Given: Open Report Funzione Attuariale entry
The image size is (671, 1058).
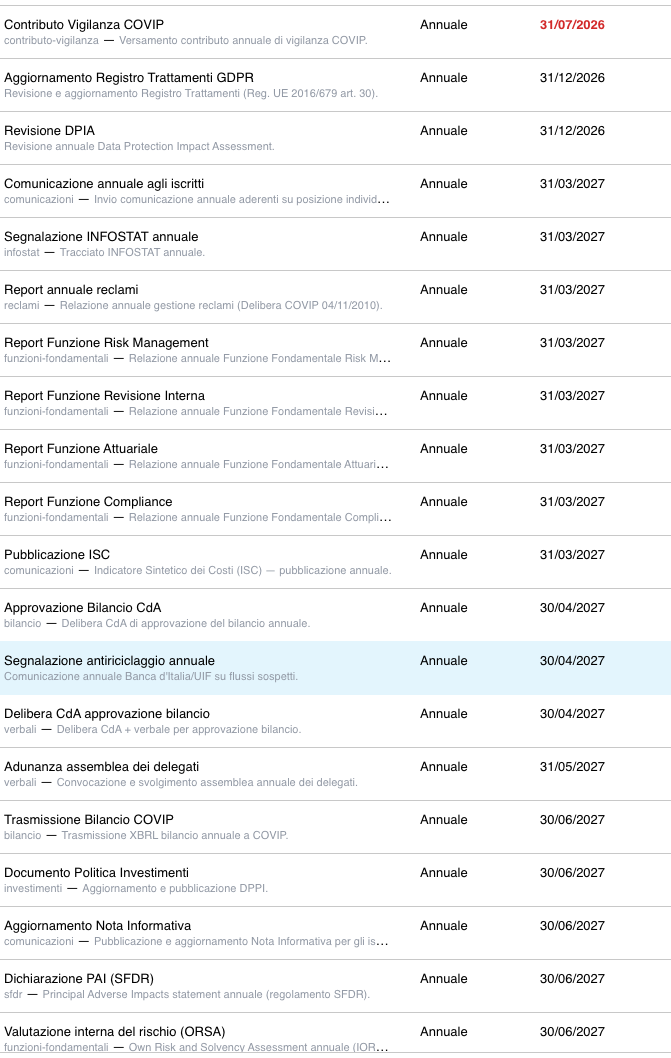Looking at the screenshot, I should [x=336, y=456].
